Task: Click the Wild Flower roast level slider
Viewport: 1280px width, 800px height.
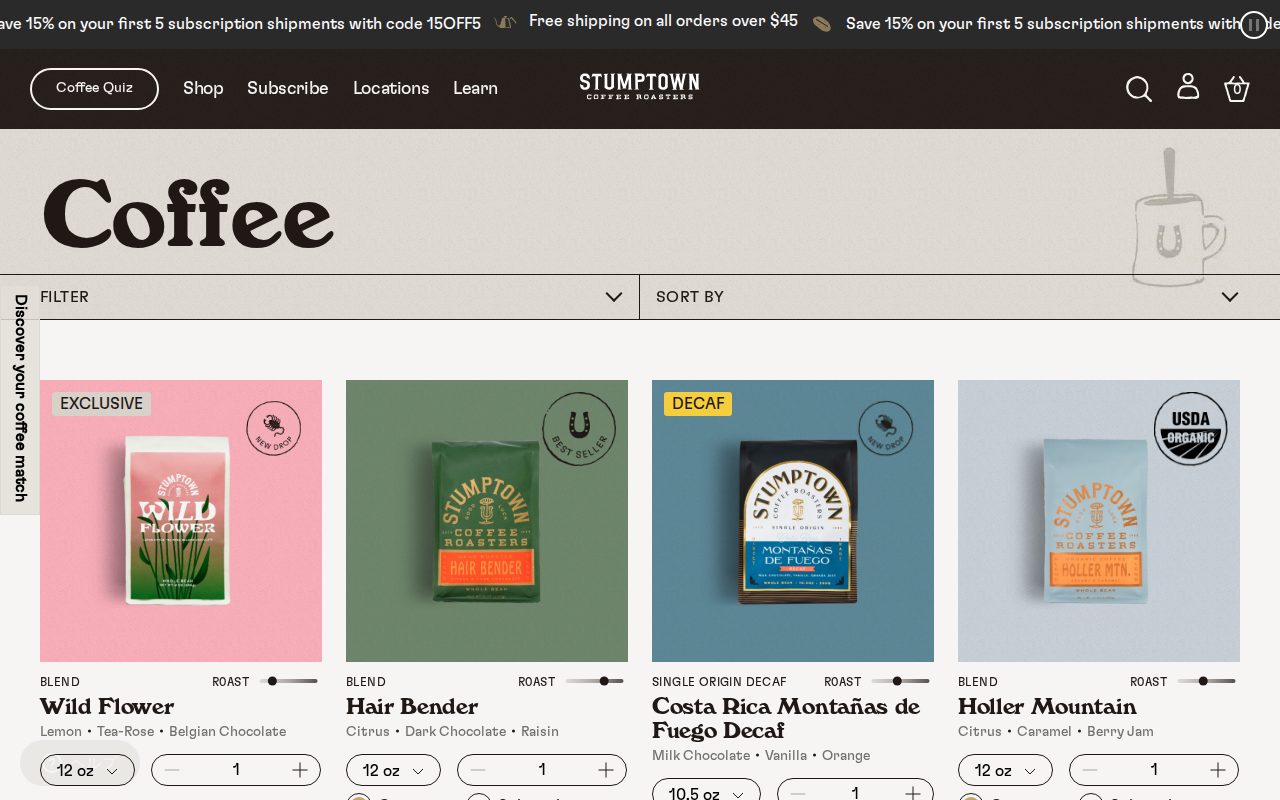Action: [x=289, y=681]
